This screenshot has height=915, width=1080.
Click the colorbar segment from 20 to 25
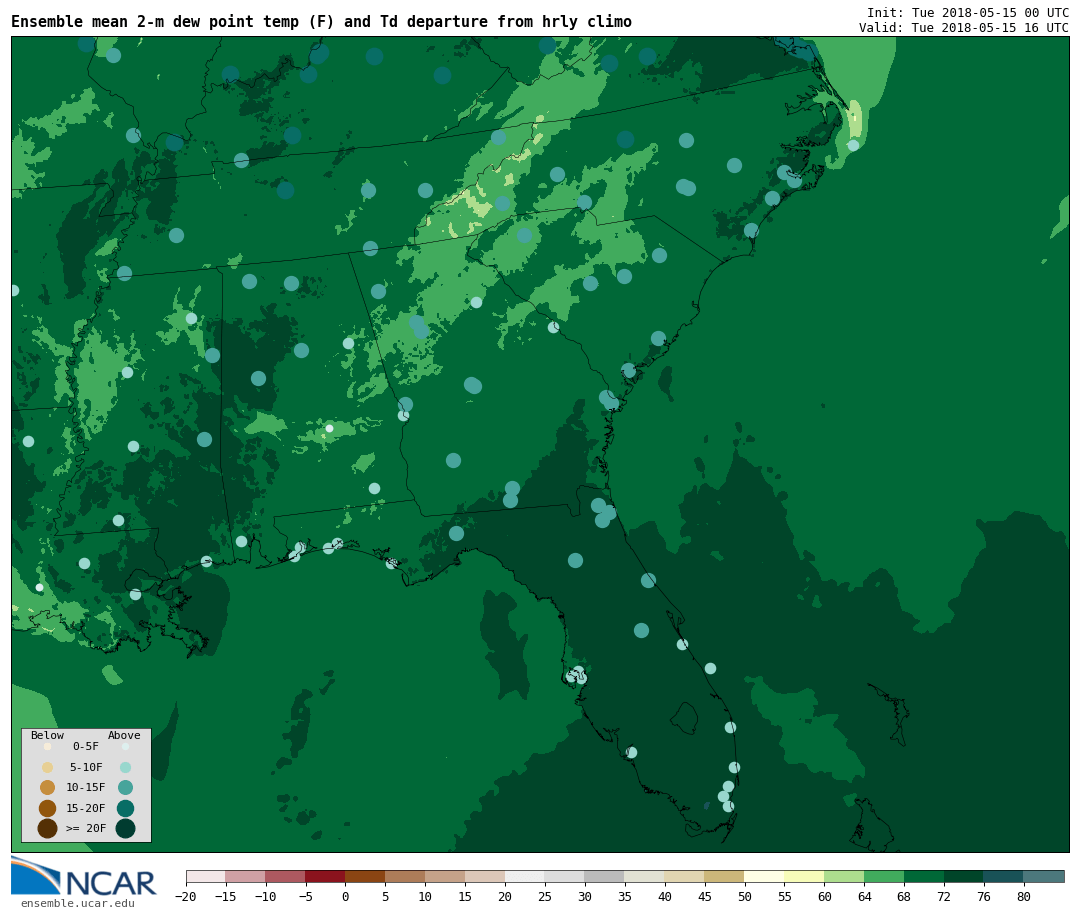(x=526, y=876)
